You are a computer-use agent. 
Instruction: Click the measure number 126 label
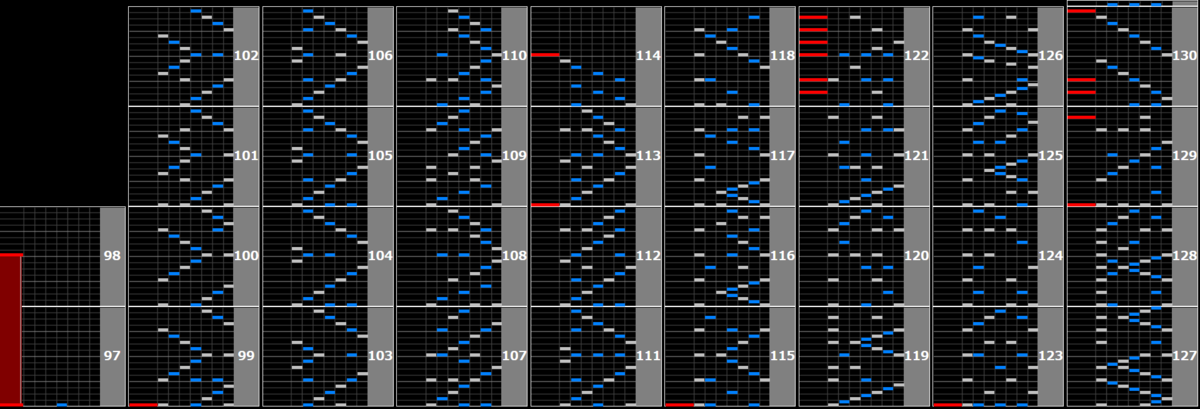pos(1050,56)
